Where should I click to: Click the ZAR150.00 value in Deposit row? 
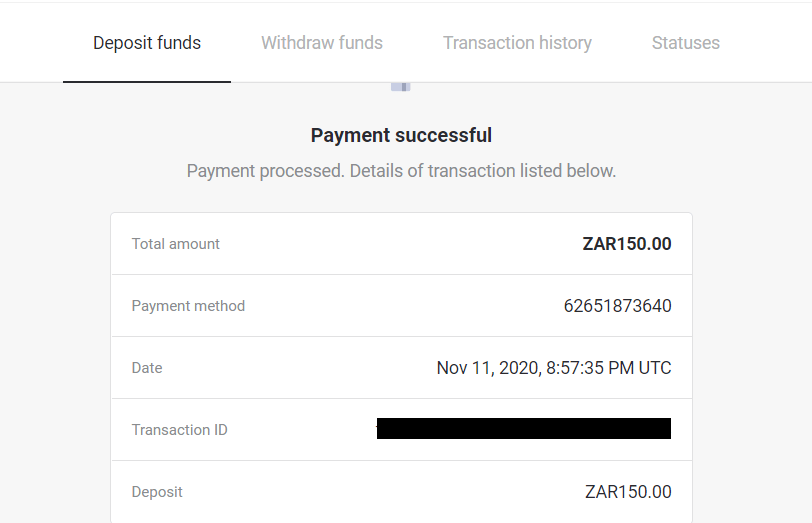pyautogui.click(x=628, y=492)
